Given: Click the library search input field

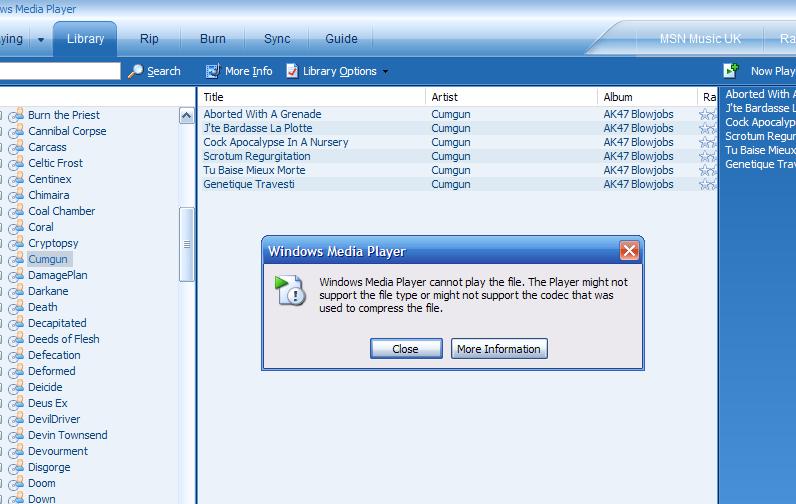Looking at the screenshot, I should (x=60, y=71).
